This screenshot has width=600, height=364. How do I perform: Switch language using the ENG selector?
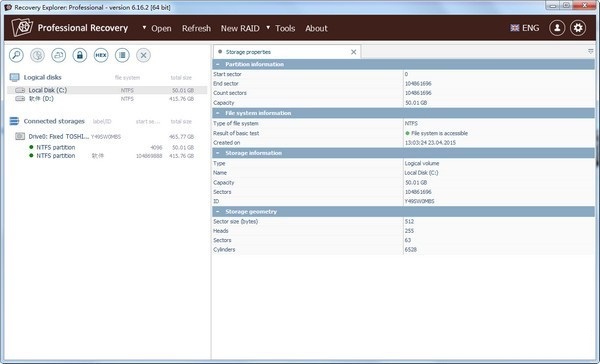pyautogui.click(x=525, y=28)
